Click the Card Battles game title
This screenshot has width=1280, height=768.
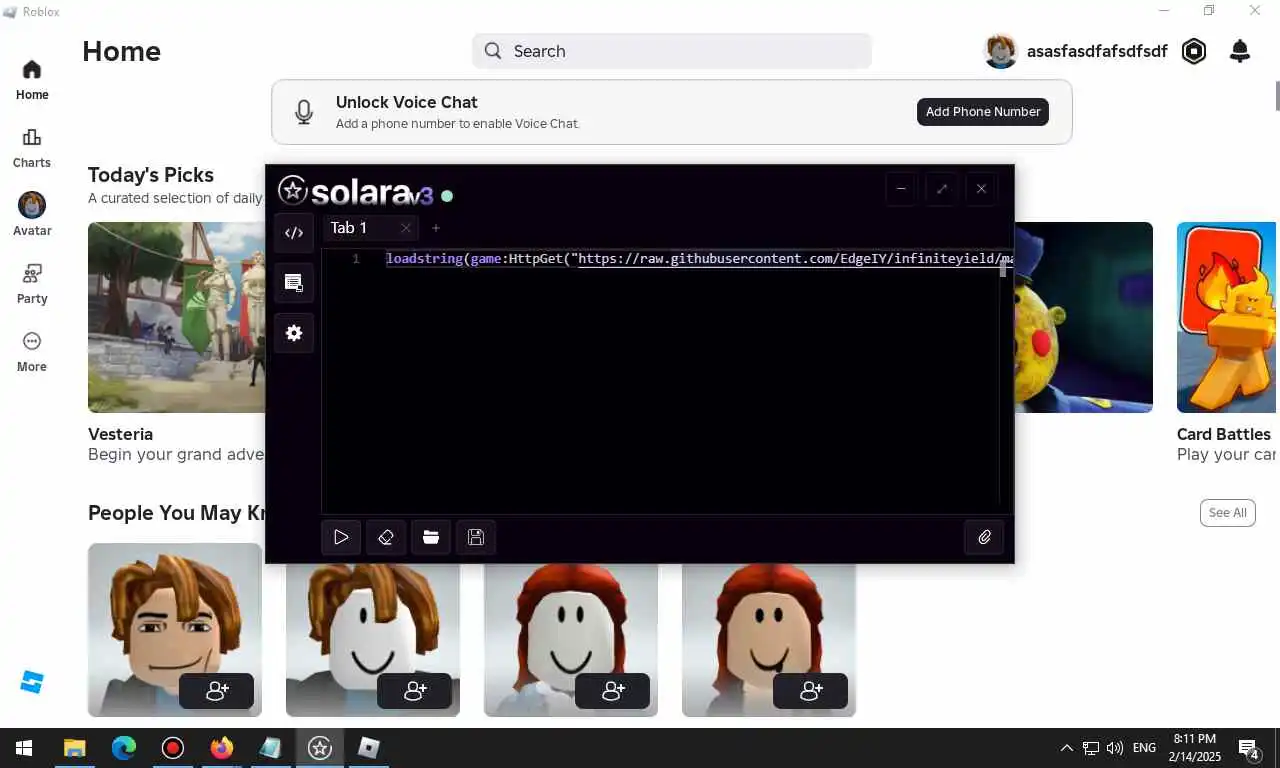click(x=1224, y=434)
